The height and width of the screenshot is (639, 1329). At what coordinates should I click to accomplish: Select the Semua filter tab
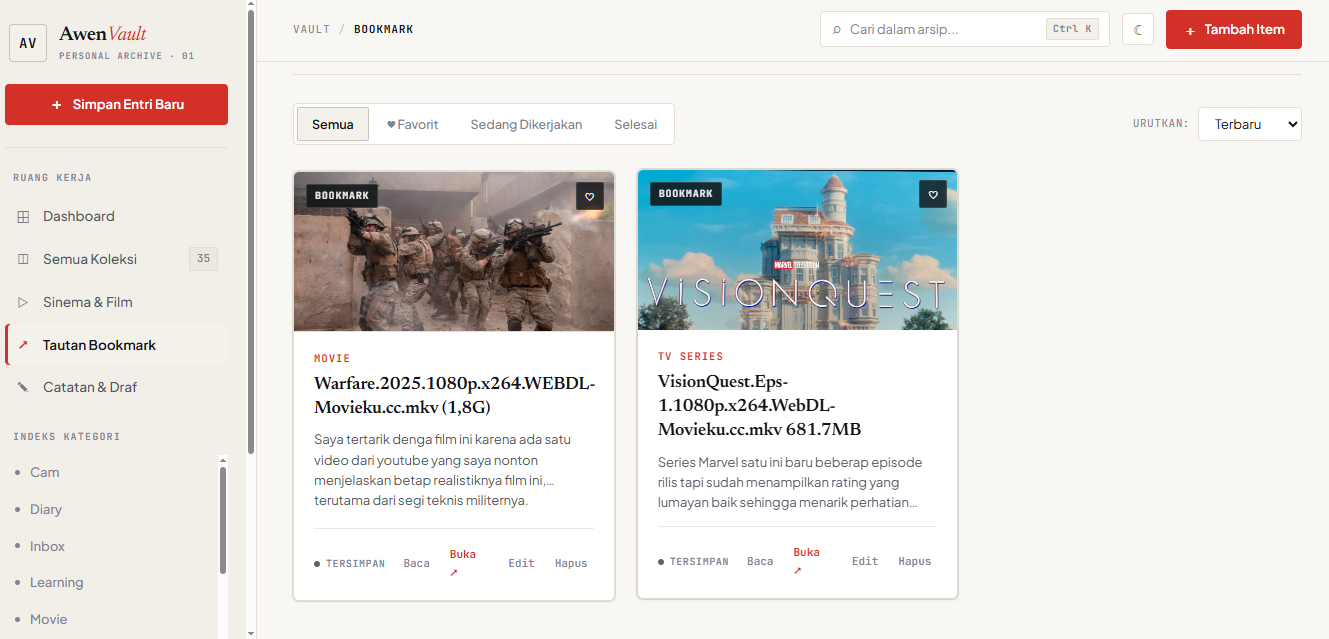click(x=333, y=125)
